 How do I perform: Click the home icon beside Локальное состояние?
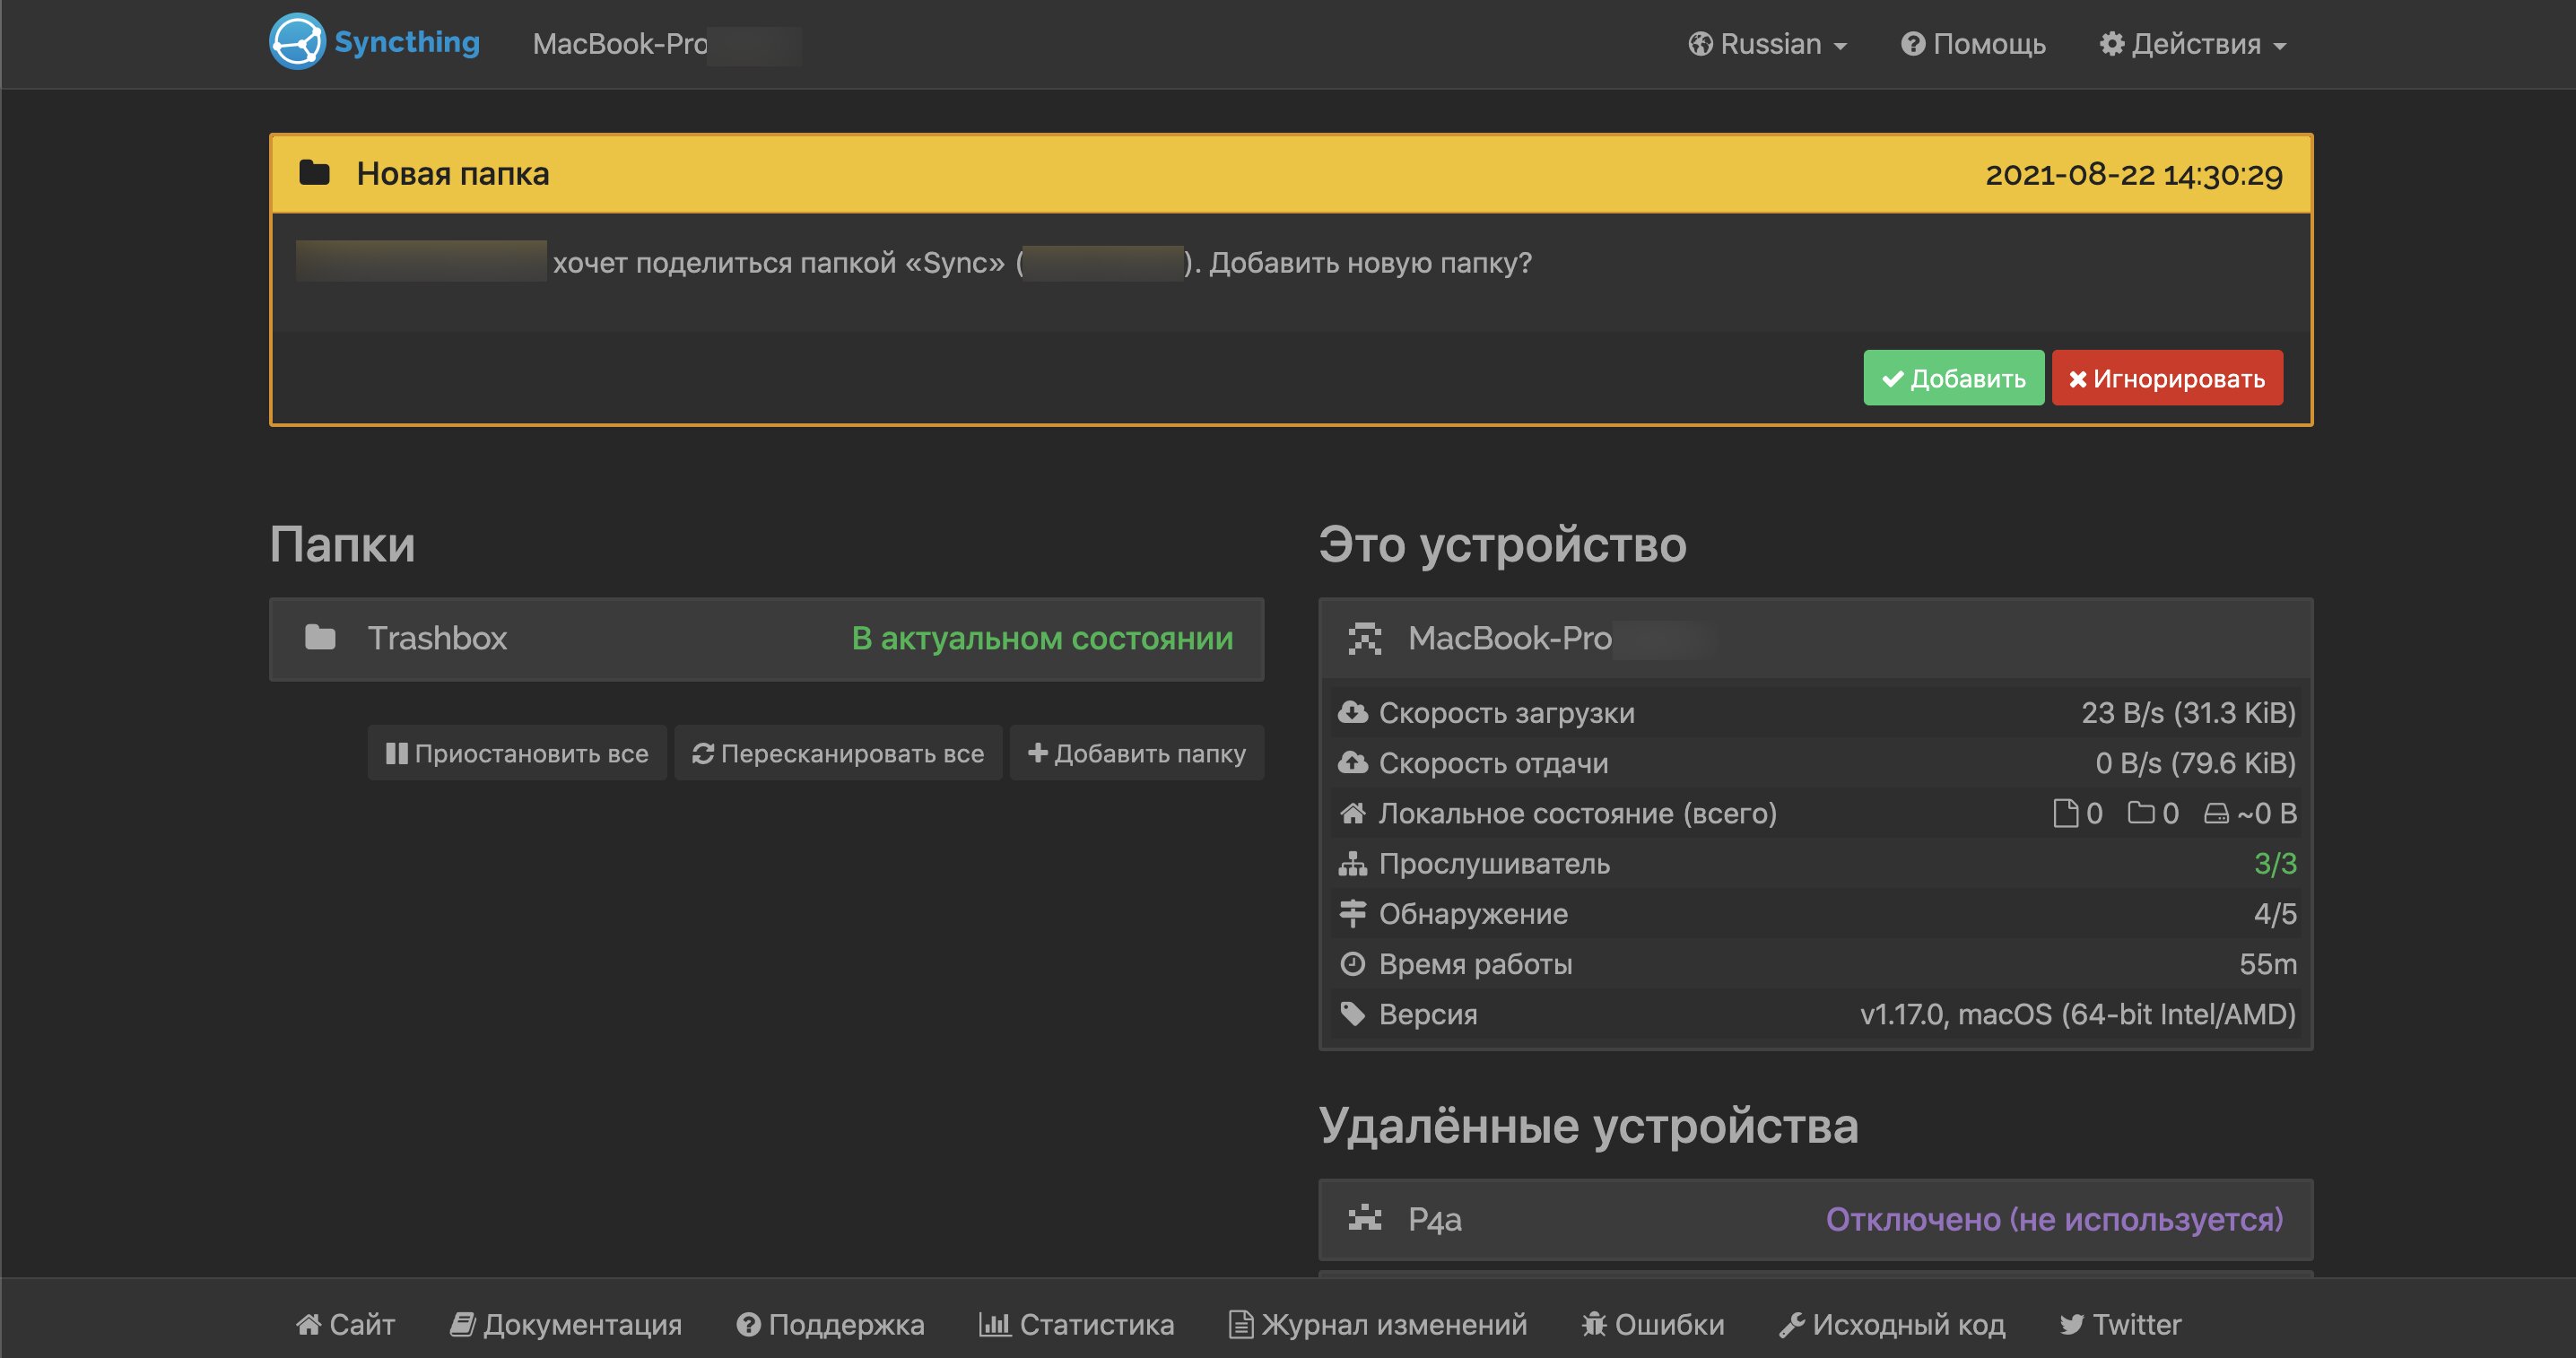tap(1353, 813)
